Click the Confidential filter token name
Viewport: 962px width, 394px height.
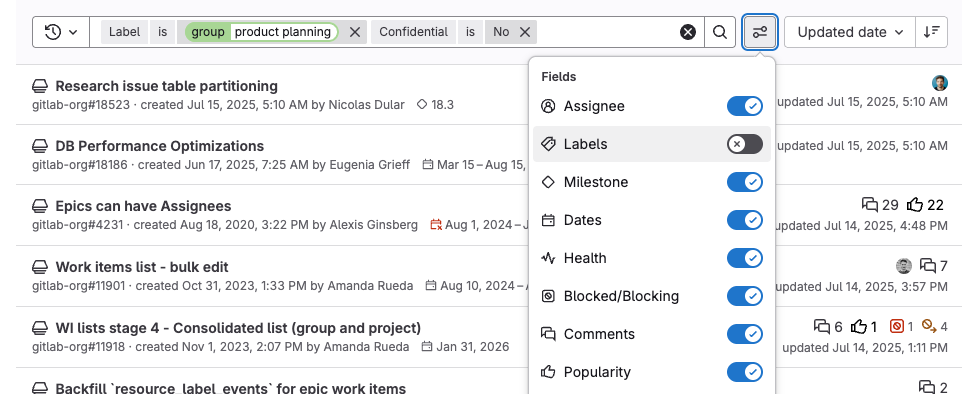point(414,32)
